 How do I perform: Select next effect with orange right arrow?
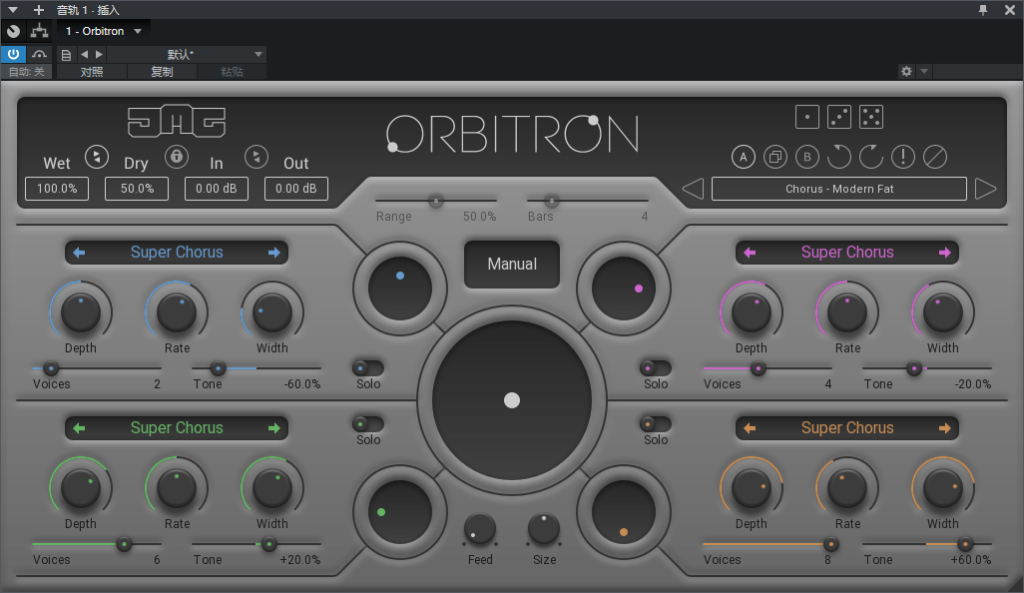944,428
